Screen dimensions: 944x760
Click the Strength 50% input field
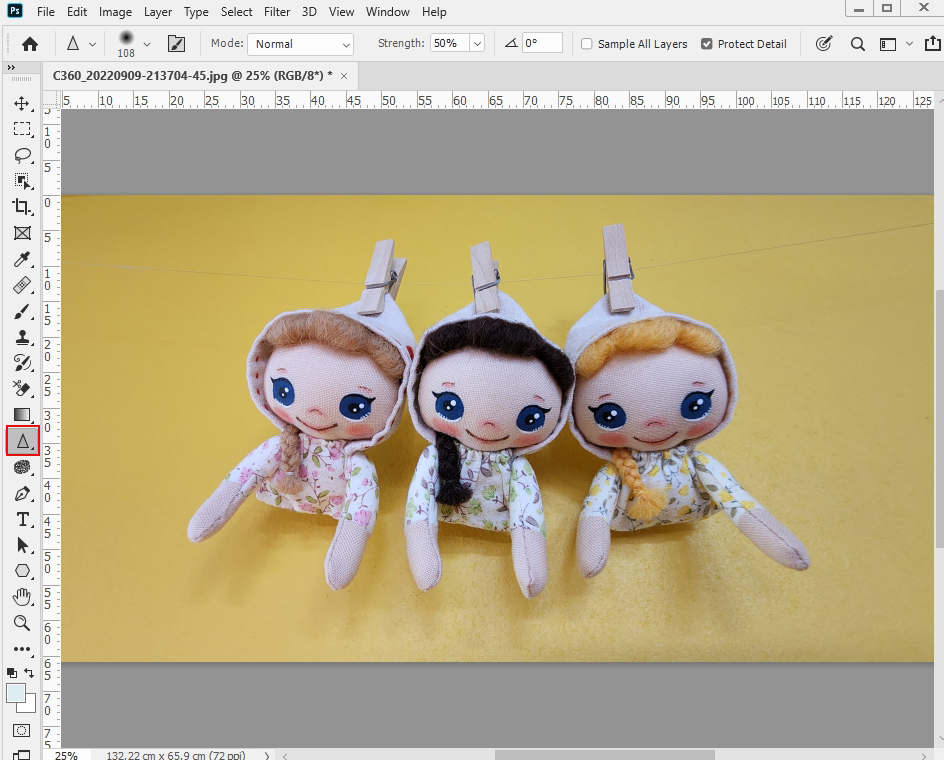click(x=450, y=43)
